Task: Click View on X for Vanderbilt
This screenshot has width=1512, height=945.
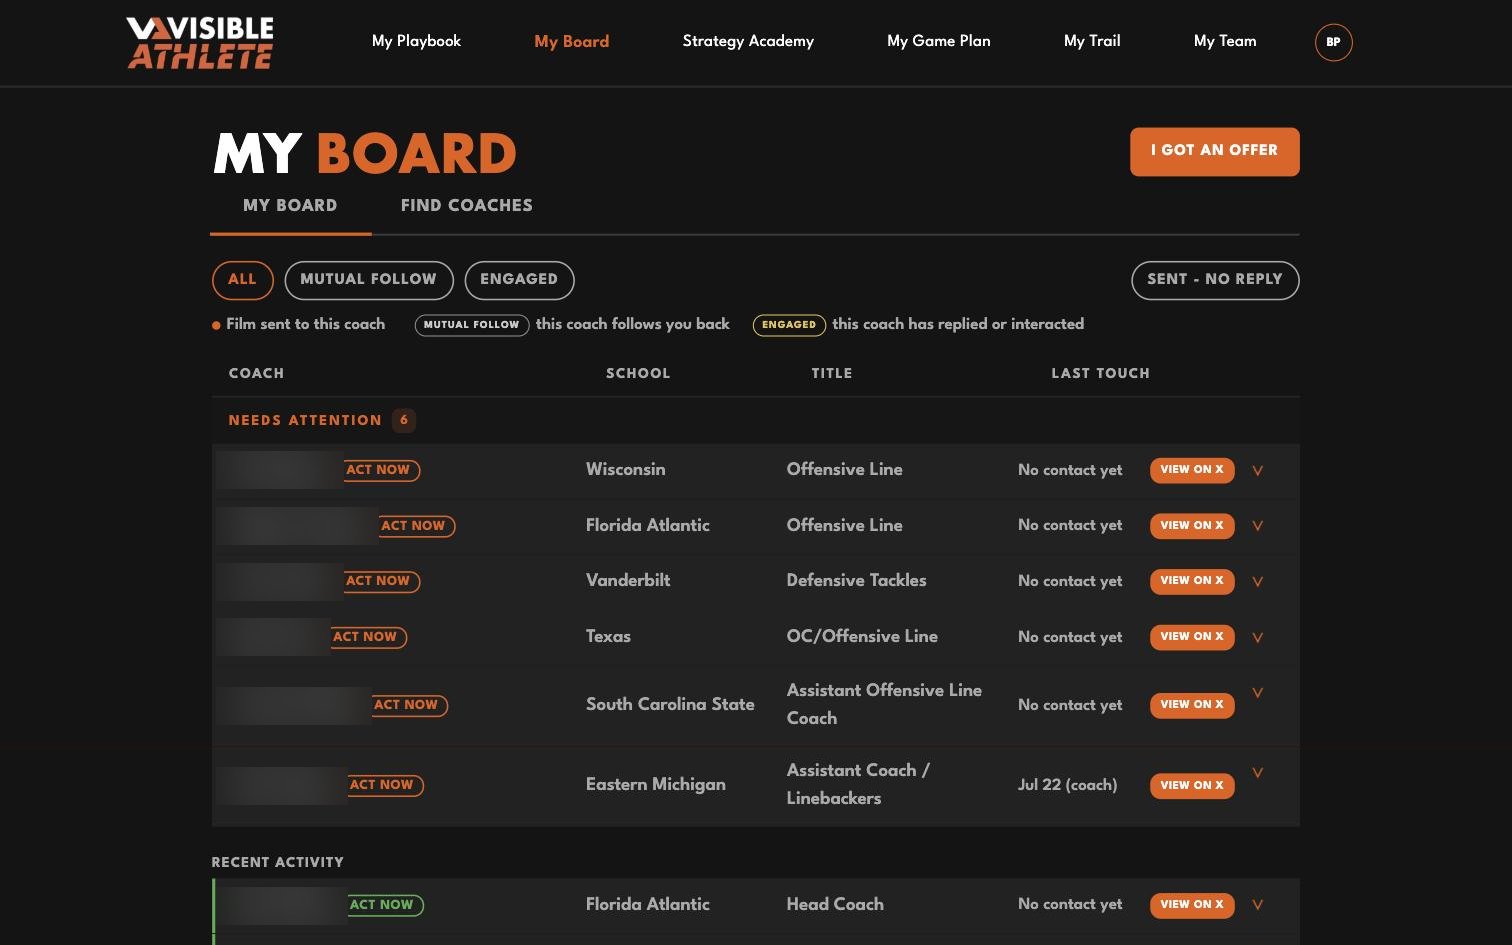Action: [1192, 581]
